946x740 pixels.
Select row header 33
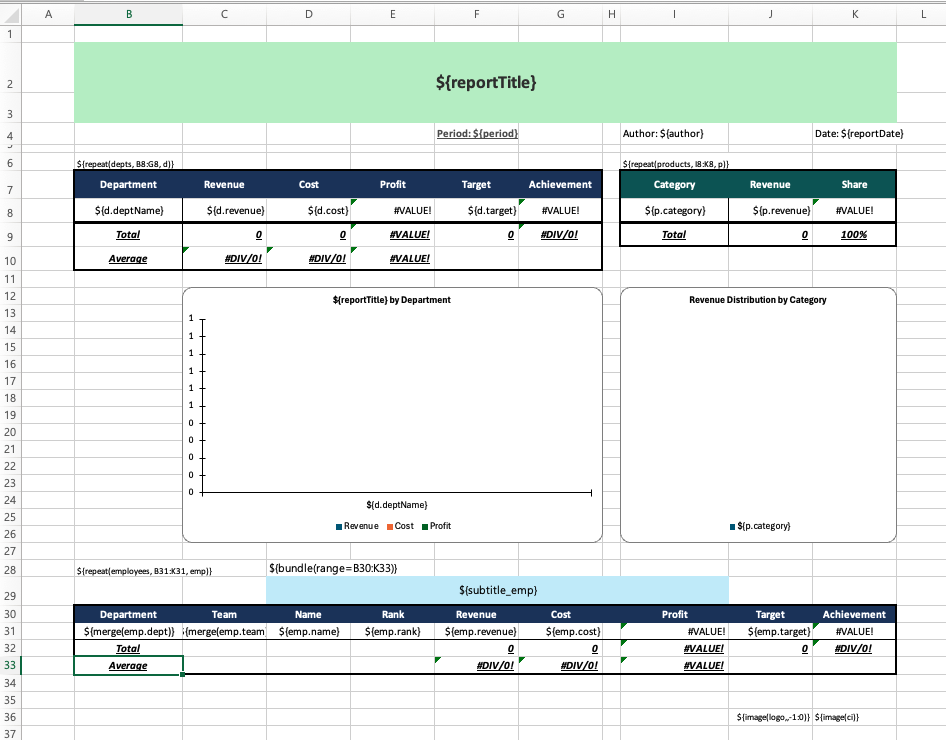point(10,666)
